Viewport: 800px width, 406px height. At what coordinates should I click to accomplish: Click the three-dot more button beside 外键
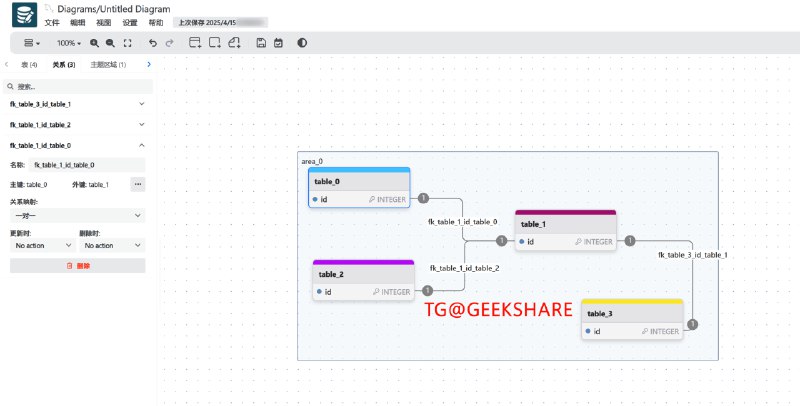pyautogui.click(x=138, y=184)
